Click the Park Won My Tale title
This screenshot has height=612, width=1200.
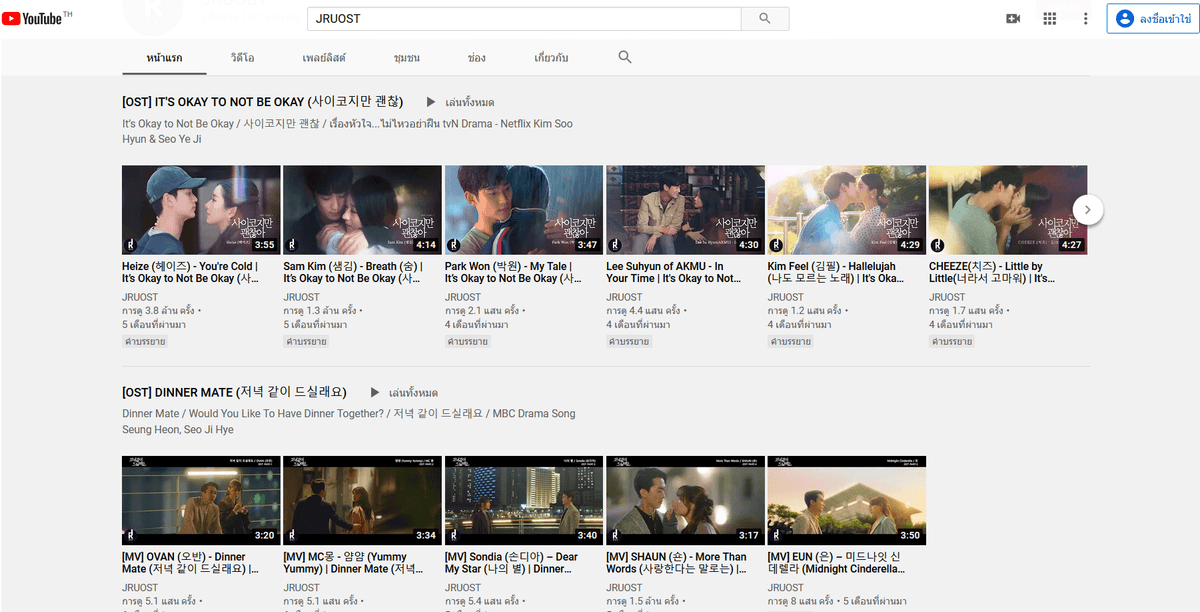[513, 272]
